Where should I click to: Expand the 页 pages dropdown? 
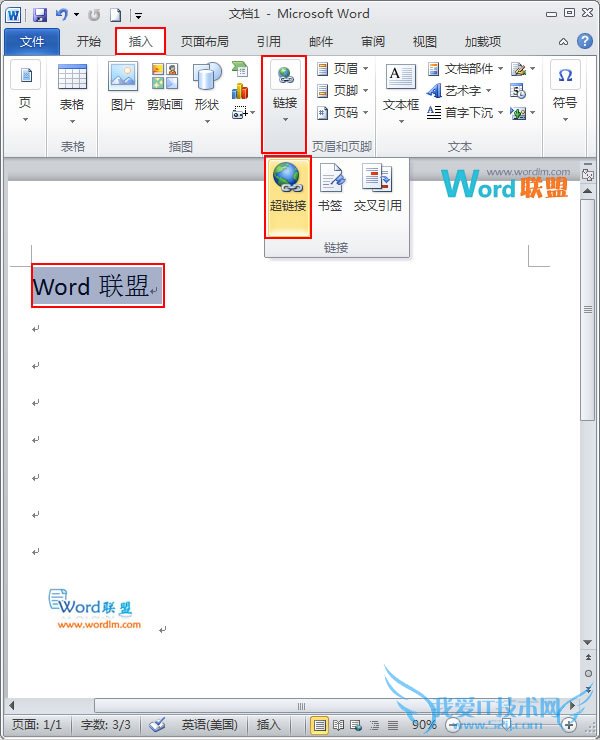click(25, 92)
